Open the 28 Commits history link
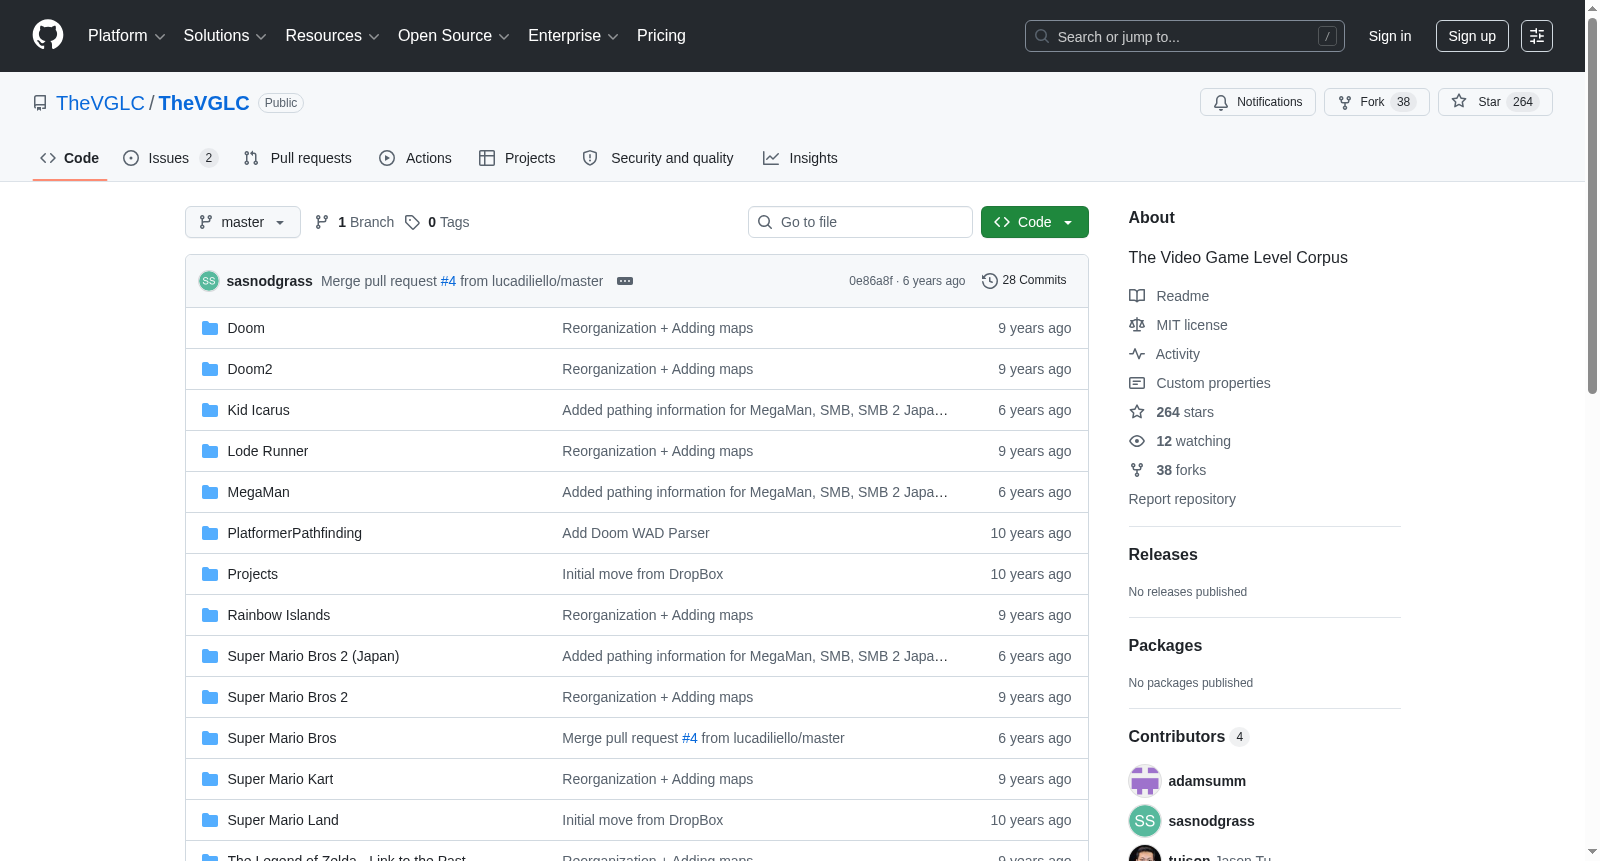The image size is (1600, 861). point(1024,281)
